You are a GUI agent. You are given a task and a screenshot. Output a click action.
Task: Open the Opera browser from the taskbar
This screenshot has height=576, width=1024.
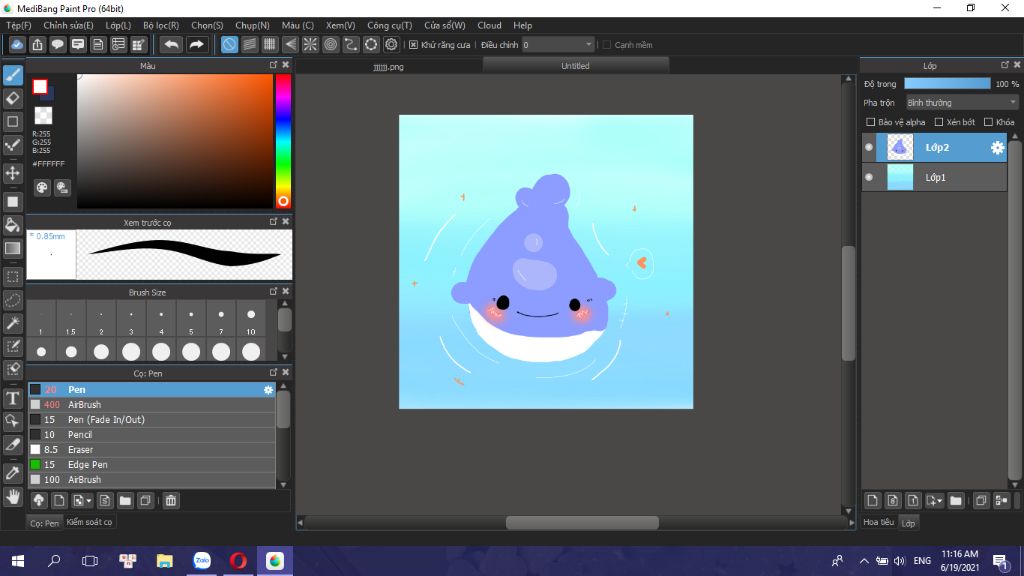click(238, 561)
